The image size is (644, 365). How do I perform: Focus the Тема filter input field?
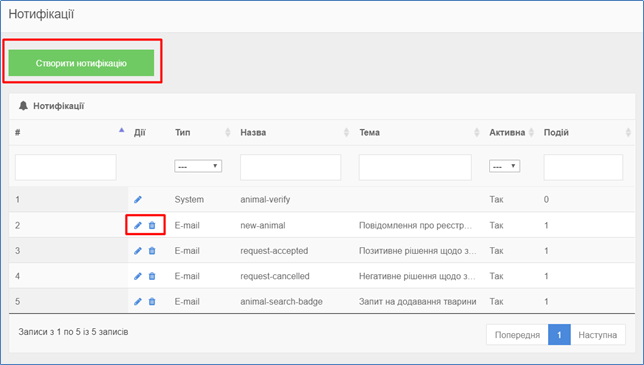click(x=415, y=167)
